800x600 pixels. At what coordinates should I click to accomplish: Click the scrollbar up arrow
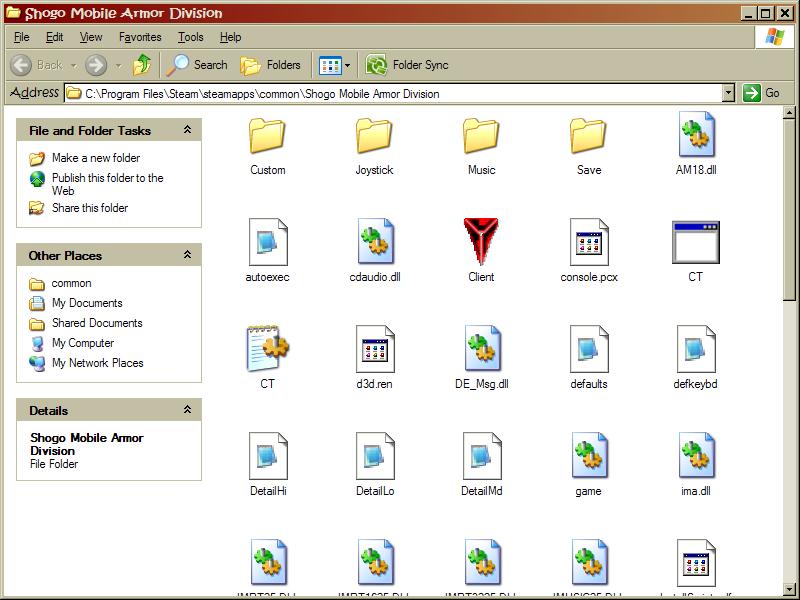tap(789, 113)
